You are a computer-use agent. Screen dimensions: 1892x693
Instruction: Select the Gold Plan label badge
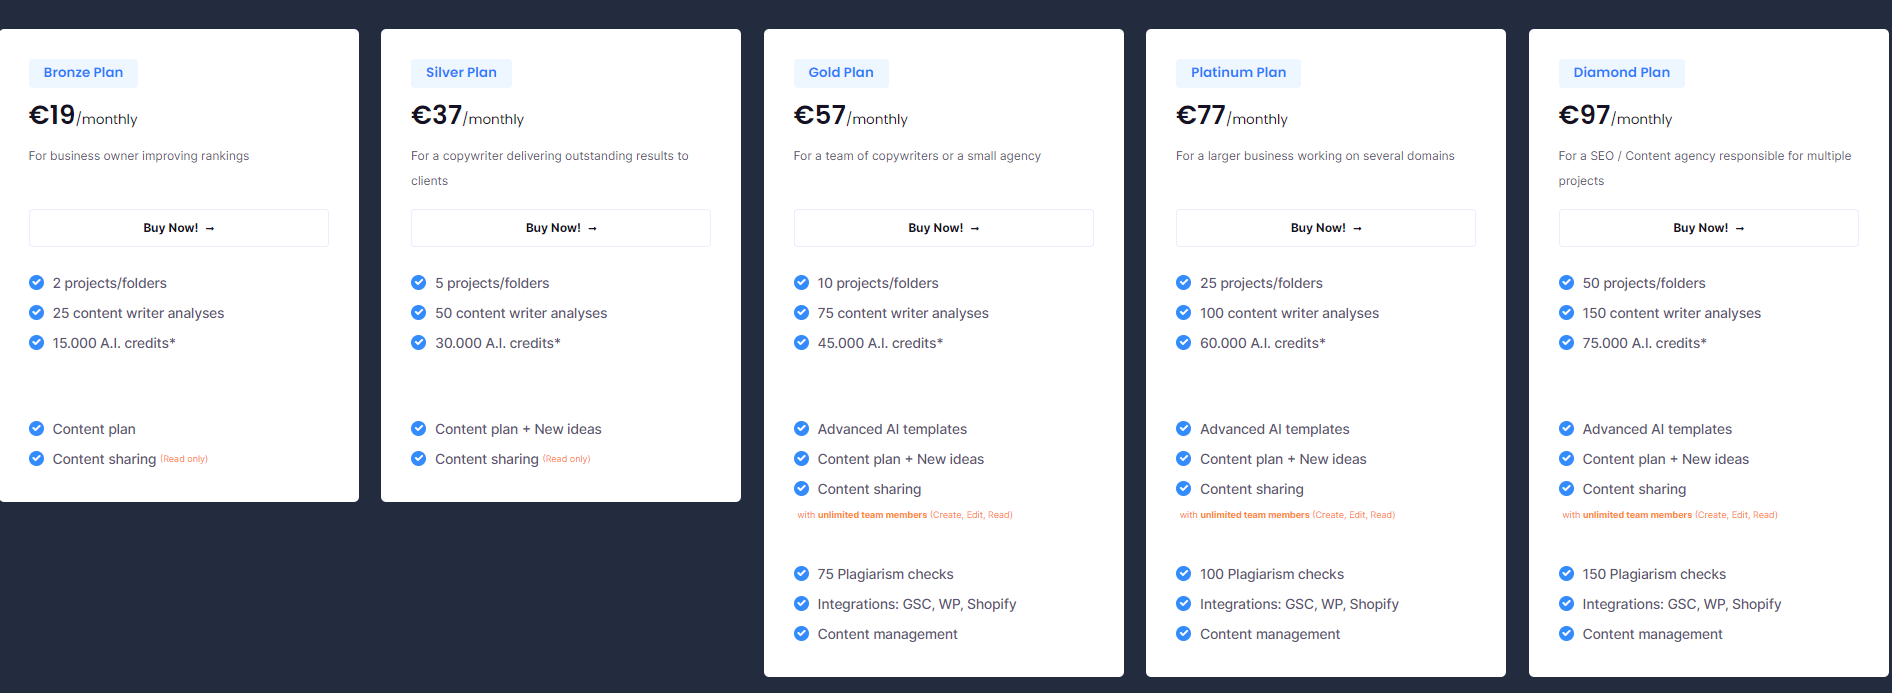pos(841,73)
